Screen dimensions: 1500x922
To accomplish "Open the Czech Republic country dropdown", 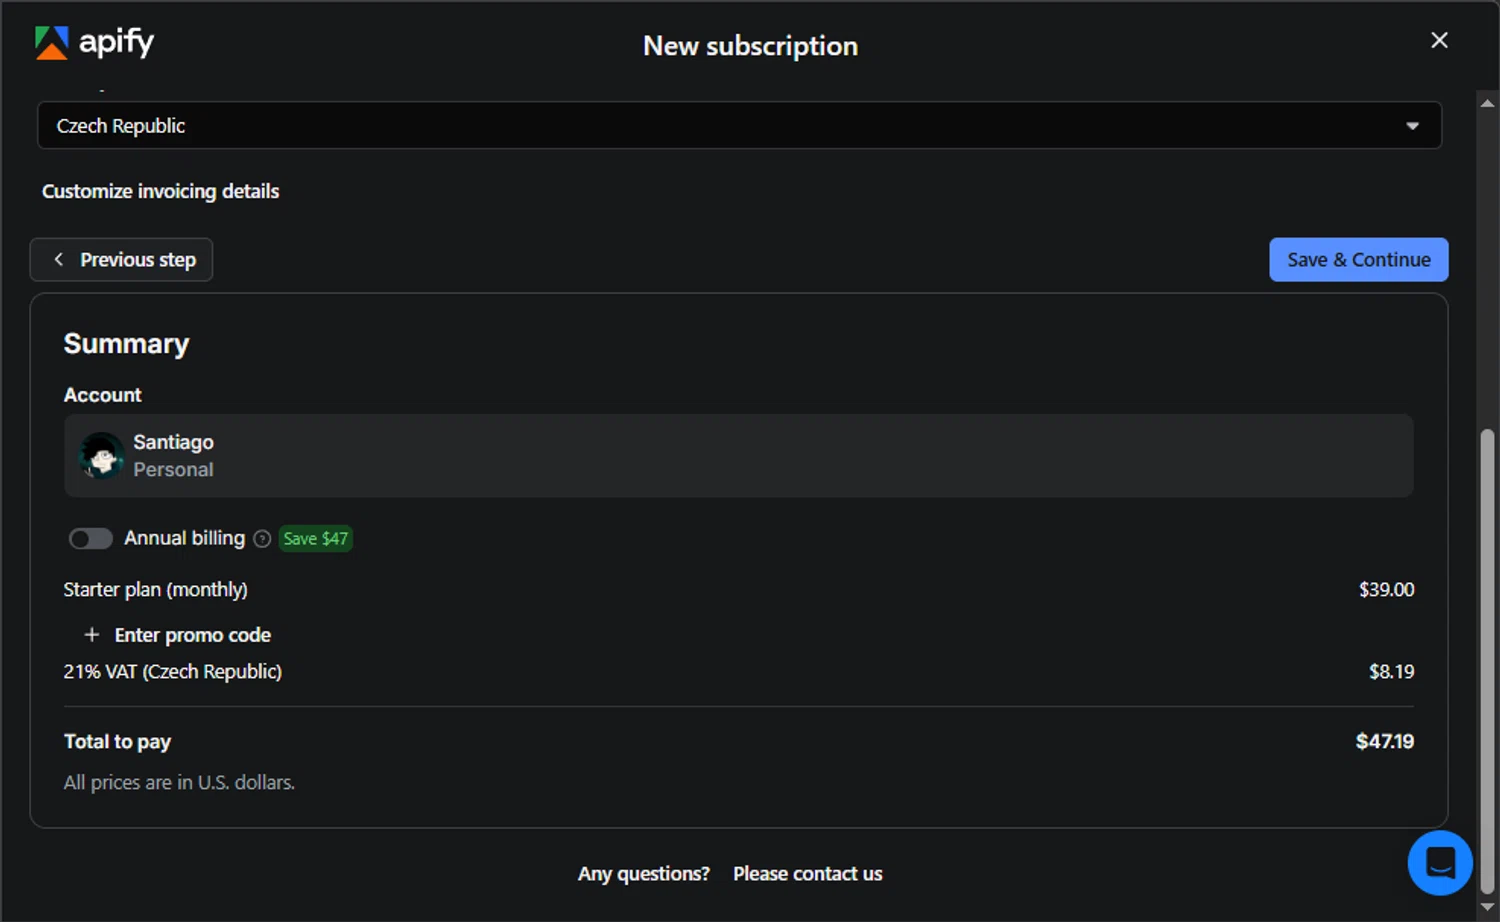I will tap(739, 126).
